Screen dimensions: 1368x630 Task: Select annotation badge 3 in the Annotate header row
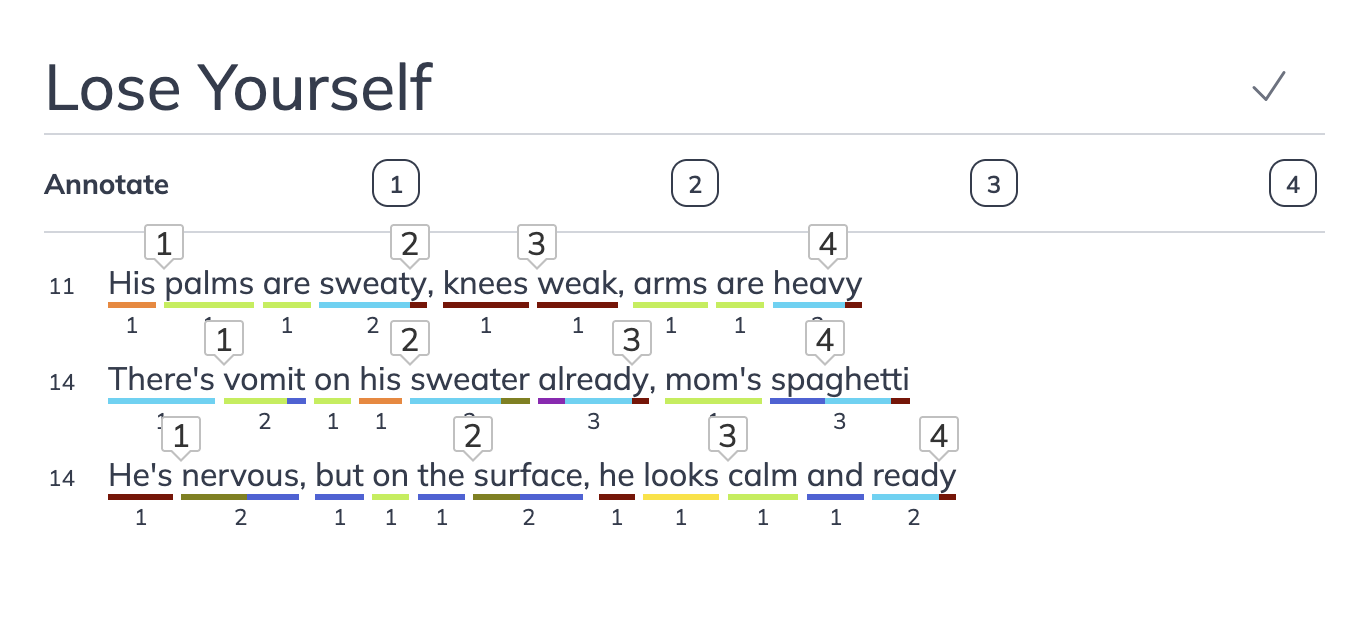coord(992,183)
